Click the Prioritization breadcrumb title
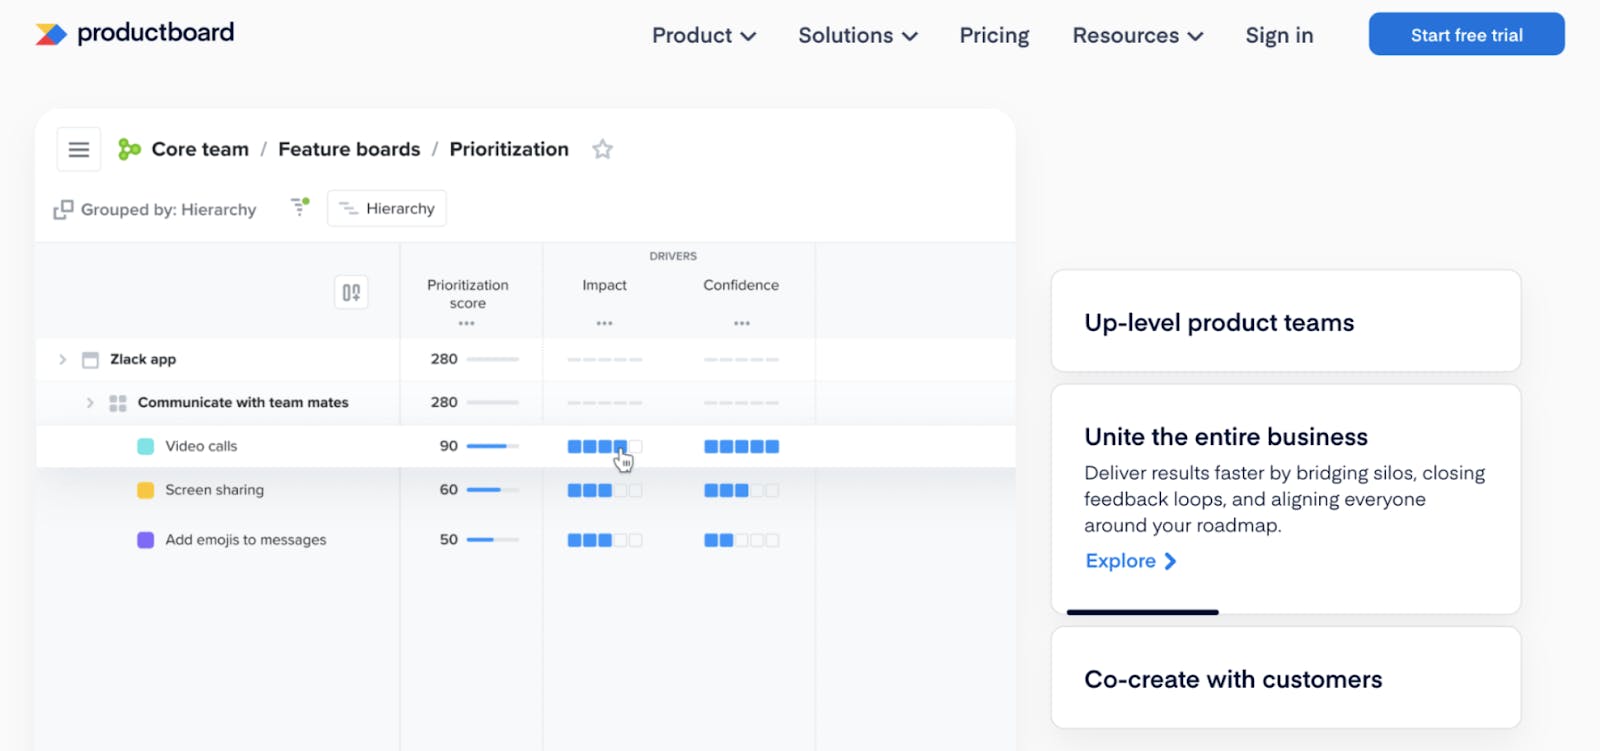Image resolution: width=1600 pixels, height=751 pixels. [x=509, y=150]
